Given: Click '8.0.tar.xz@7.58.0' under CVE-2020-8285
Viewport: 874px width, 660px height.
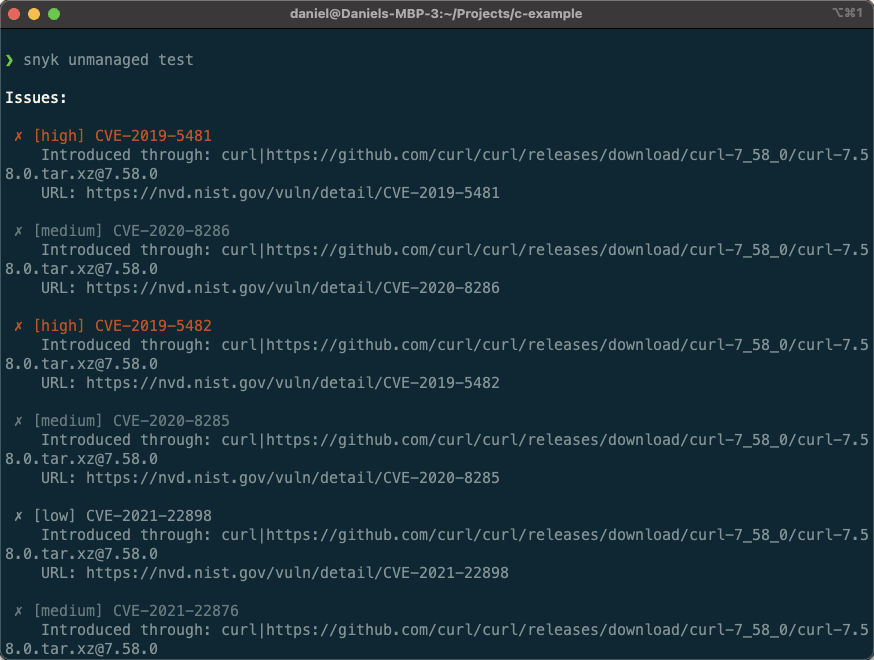Looking at the screenshot, I should (x=81, y=459).
